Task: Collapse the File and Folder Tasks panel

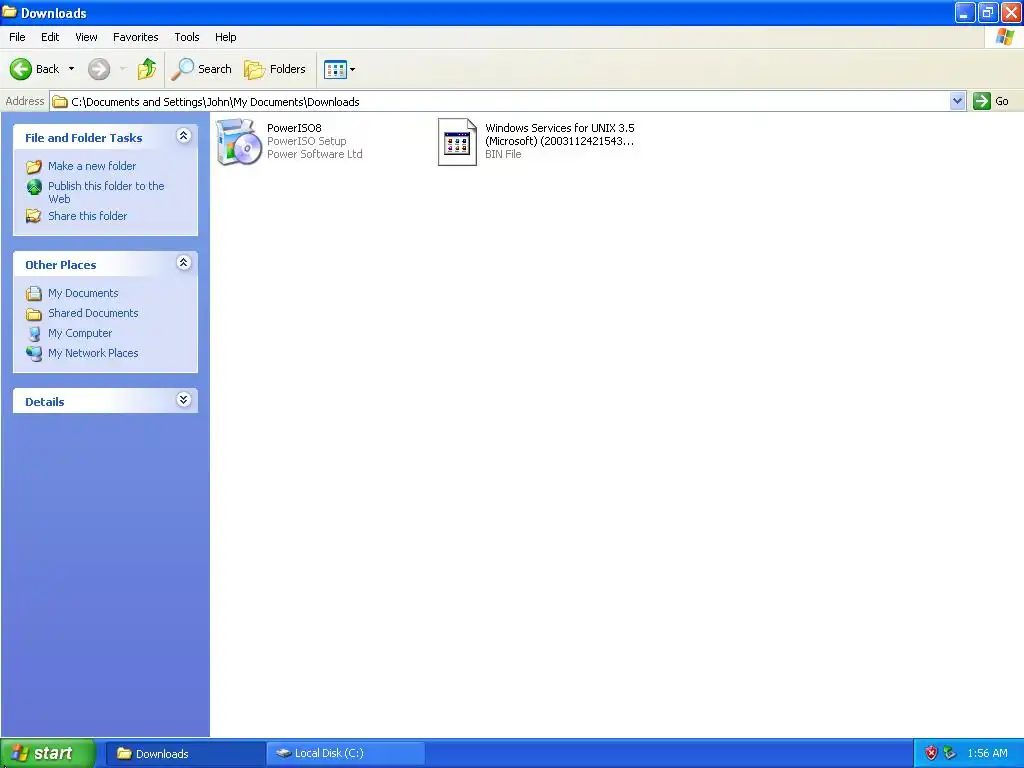Action: pyautogui.click(x=184, y=136)
